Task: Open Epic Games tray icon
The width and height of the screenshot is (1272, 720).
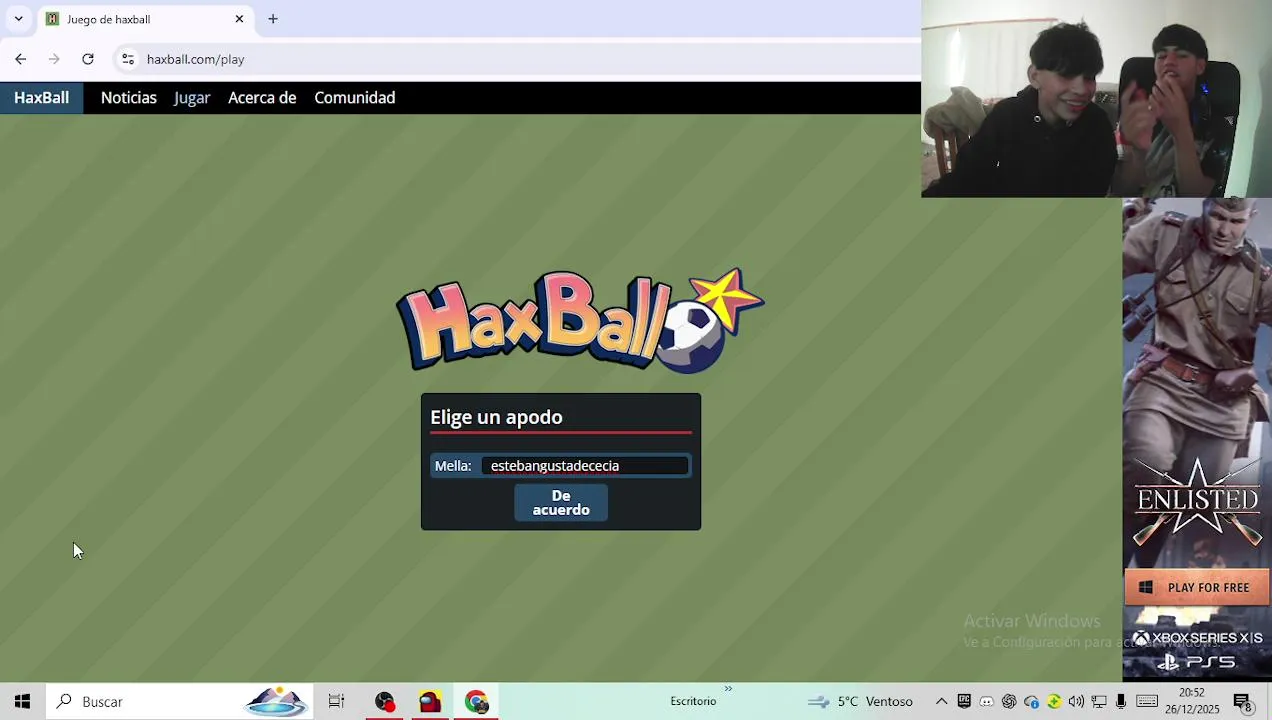Action: [x=964, y=702]
